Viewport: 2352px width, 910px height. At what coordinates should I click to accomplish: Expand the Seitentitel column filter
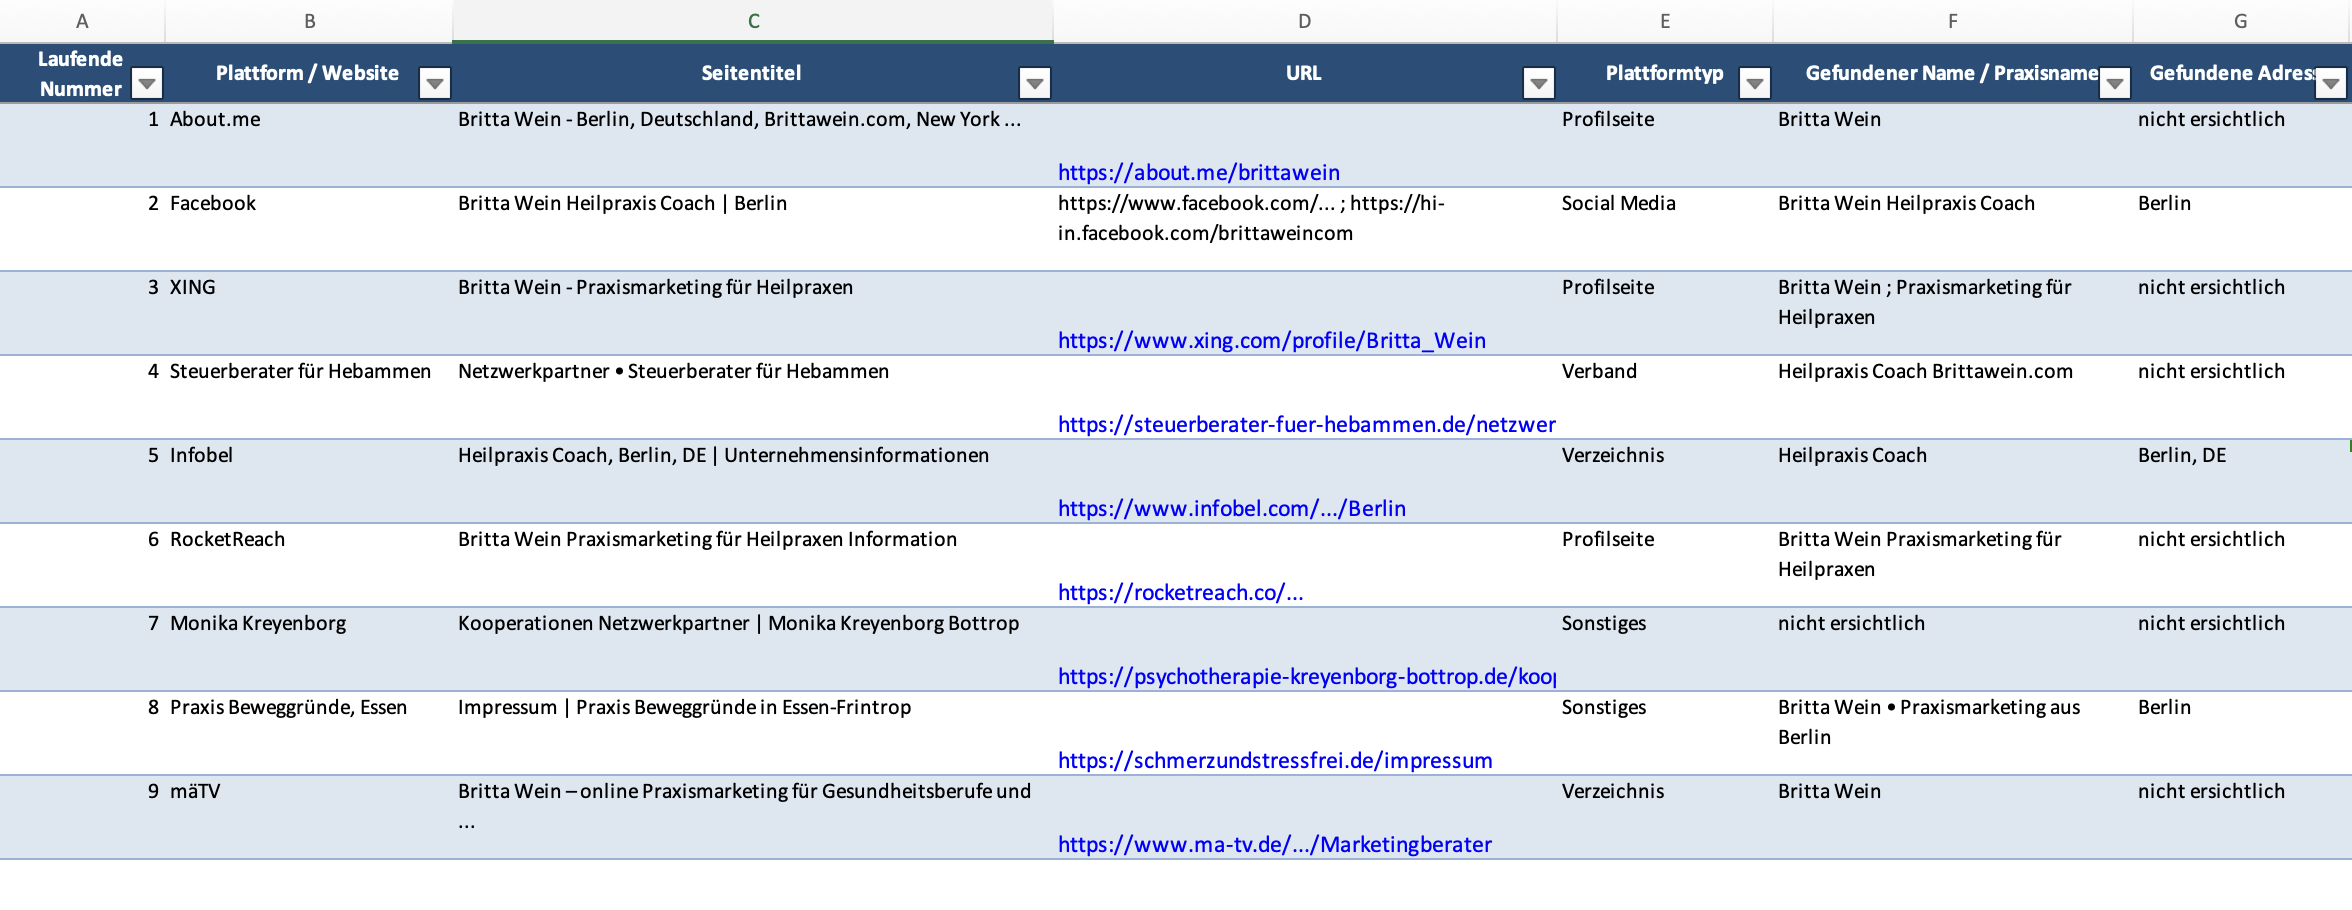point(1035,84)
